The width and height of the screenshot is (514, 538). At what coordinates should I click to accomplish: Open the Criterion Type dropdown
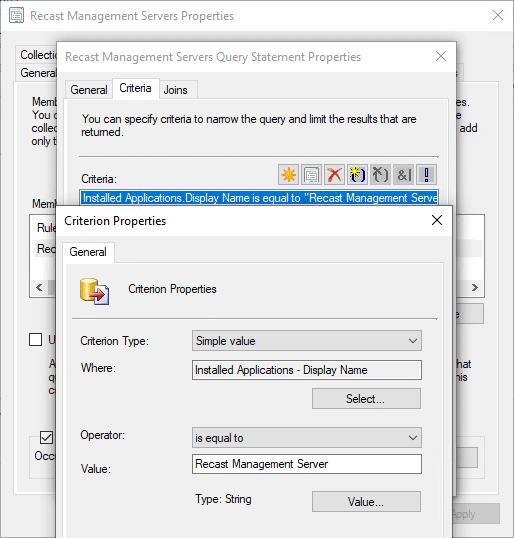pos(307,341)
